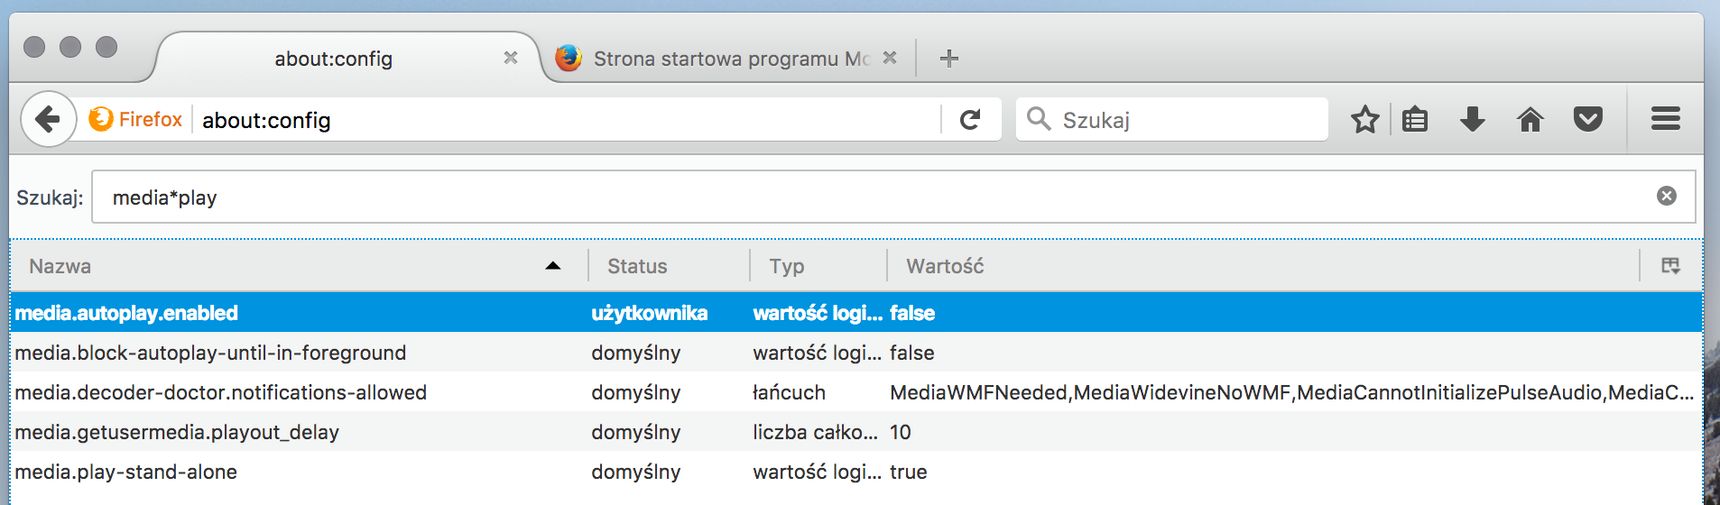Click the liczba całko... type cell
This screenshot has width=1720, height=505.
coord(816,432)
